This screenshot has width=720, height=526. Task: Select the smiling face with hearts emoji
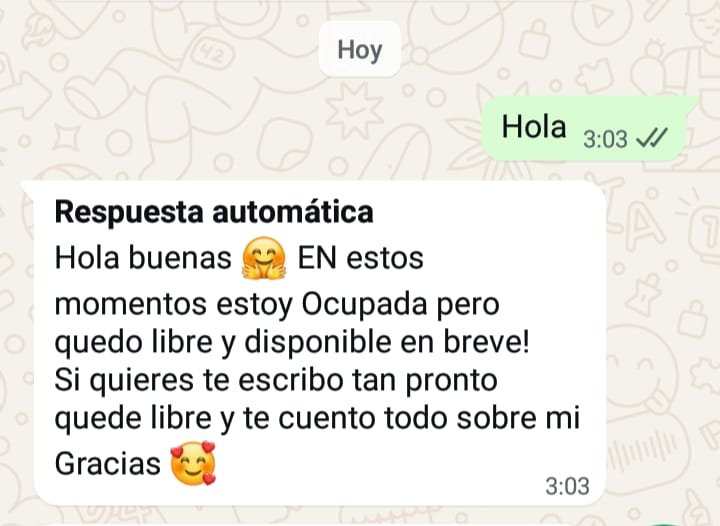[x=193, y=463]
